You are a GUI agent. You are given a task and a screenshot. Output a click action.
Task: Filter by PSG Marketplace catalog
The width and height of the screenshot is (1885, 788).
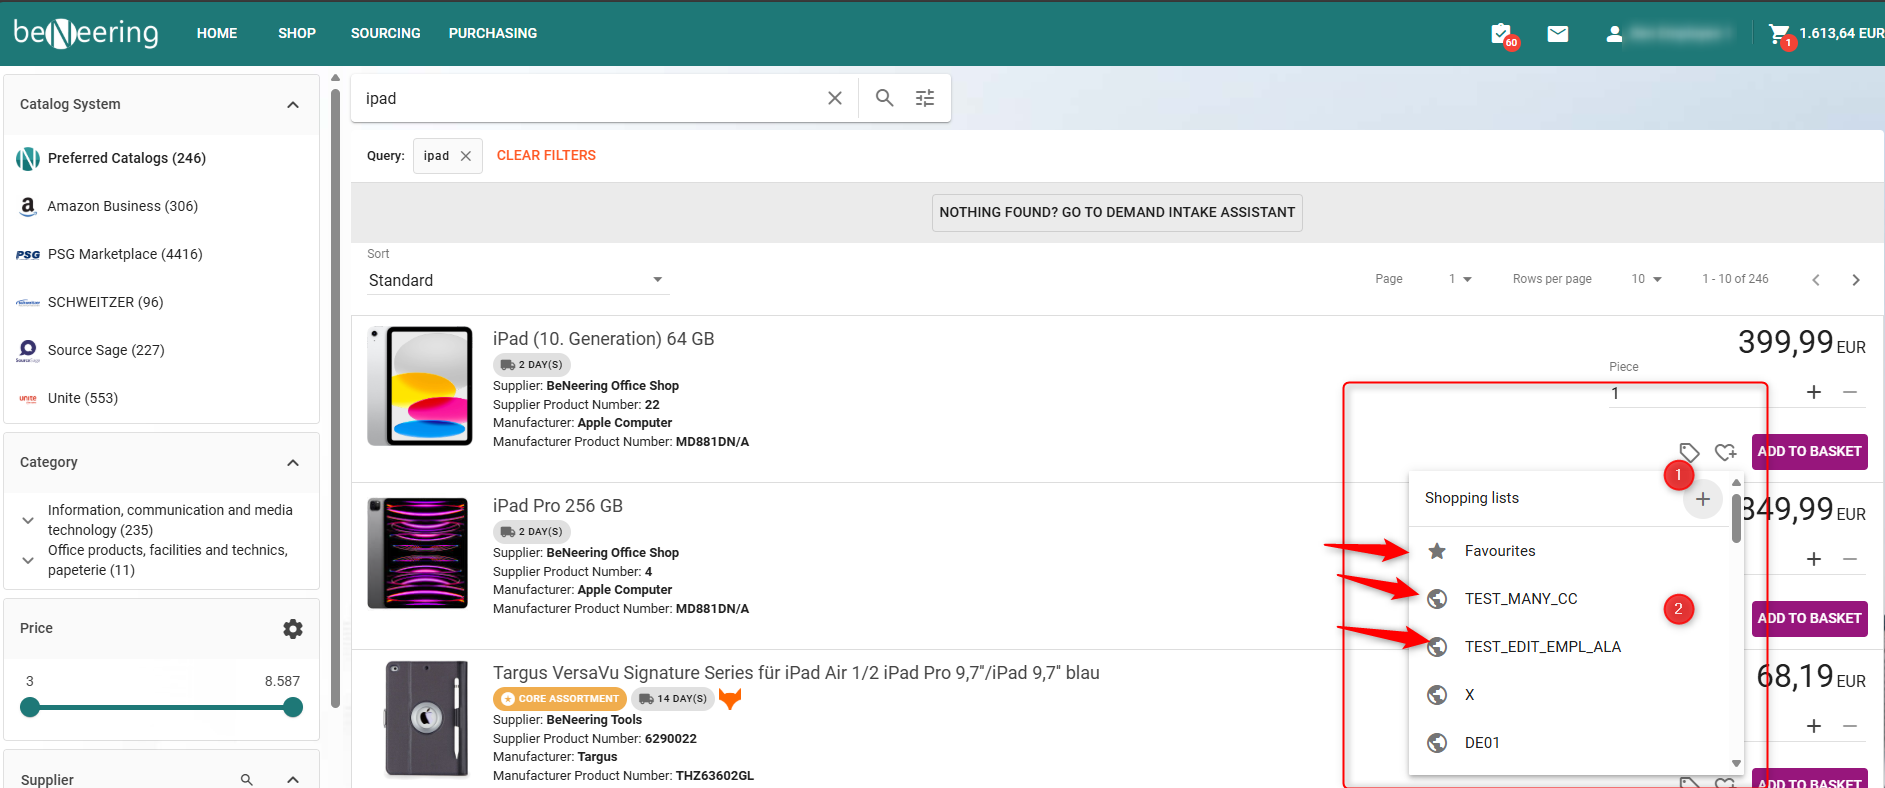click(124, 254)
